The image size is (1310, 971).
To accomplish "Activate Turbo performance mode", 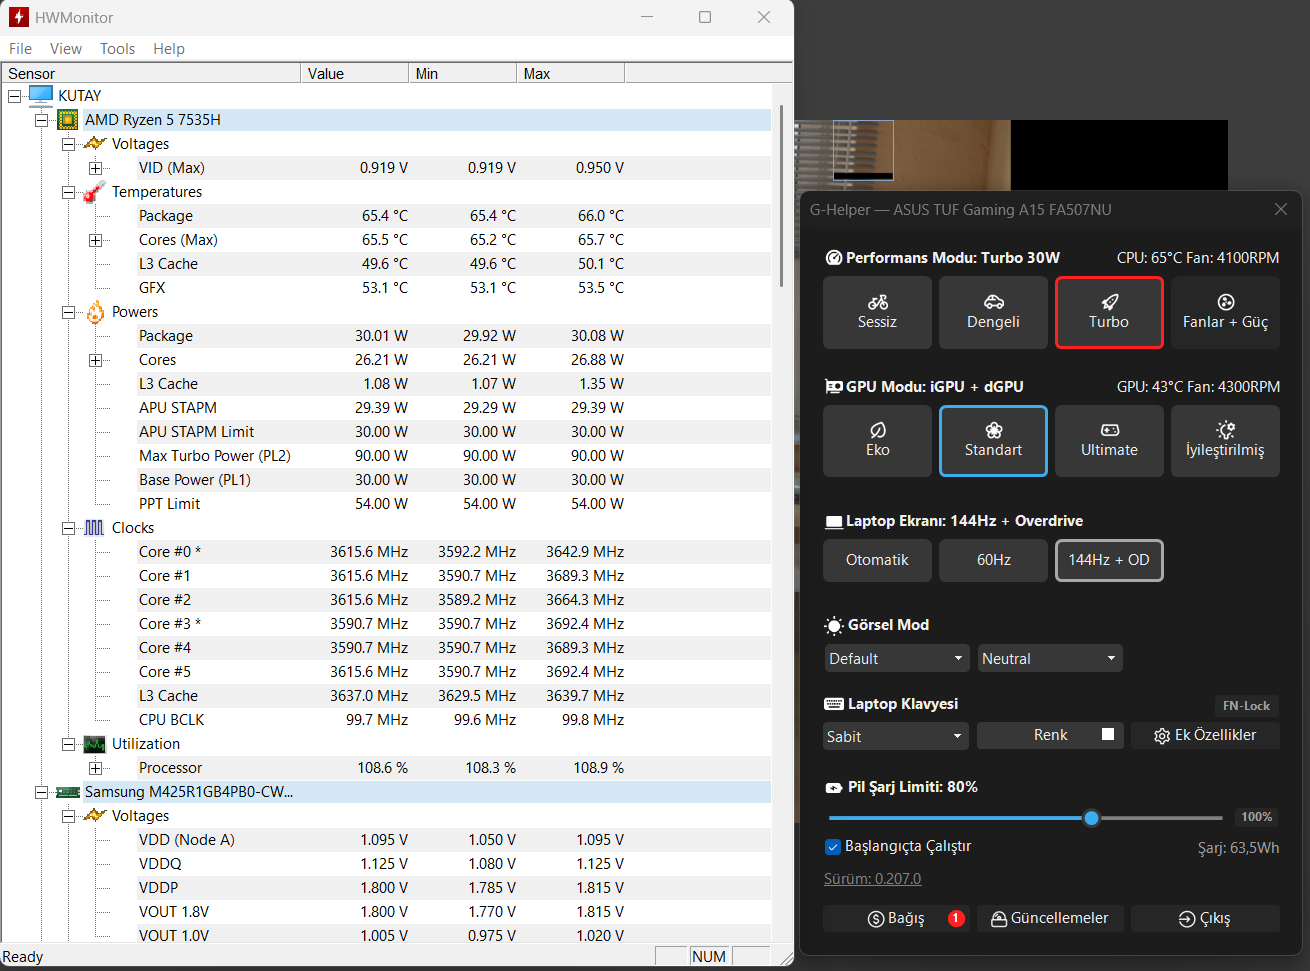I will click(1109, 313).
